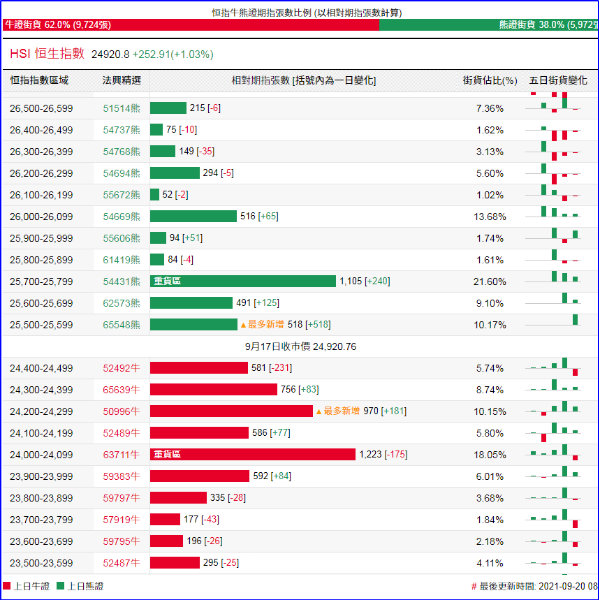This screenshot has height=600, width=599.
Task: Open bear certificate link 61419熊
Action: click(121, 260)
